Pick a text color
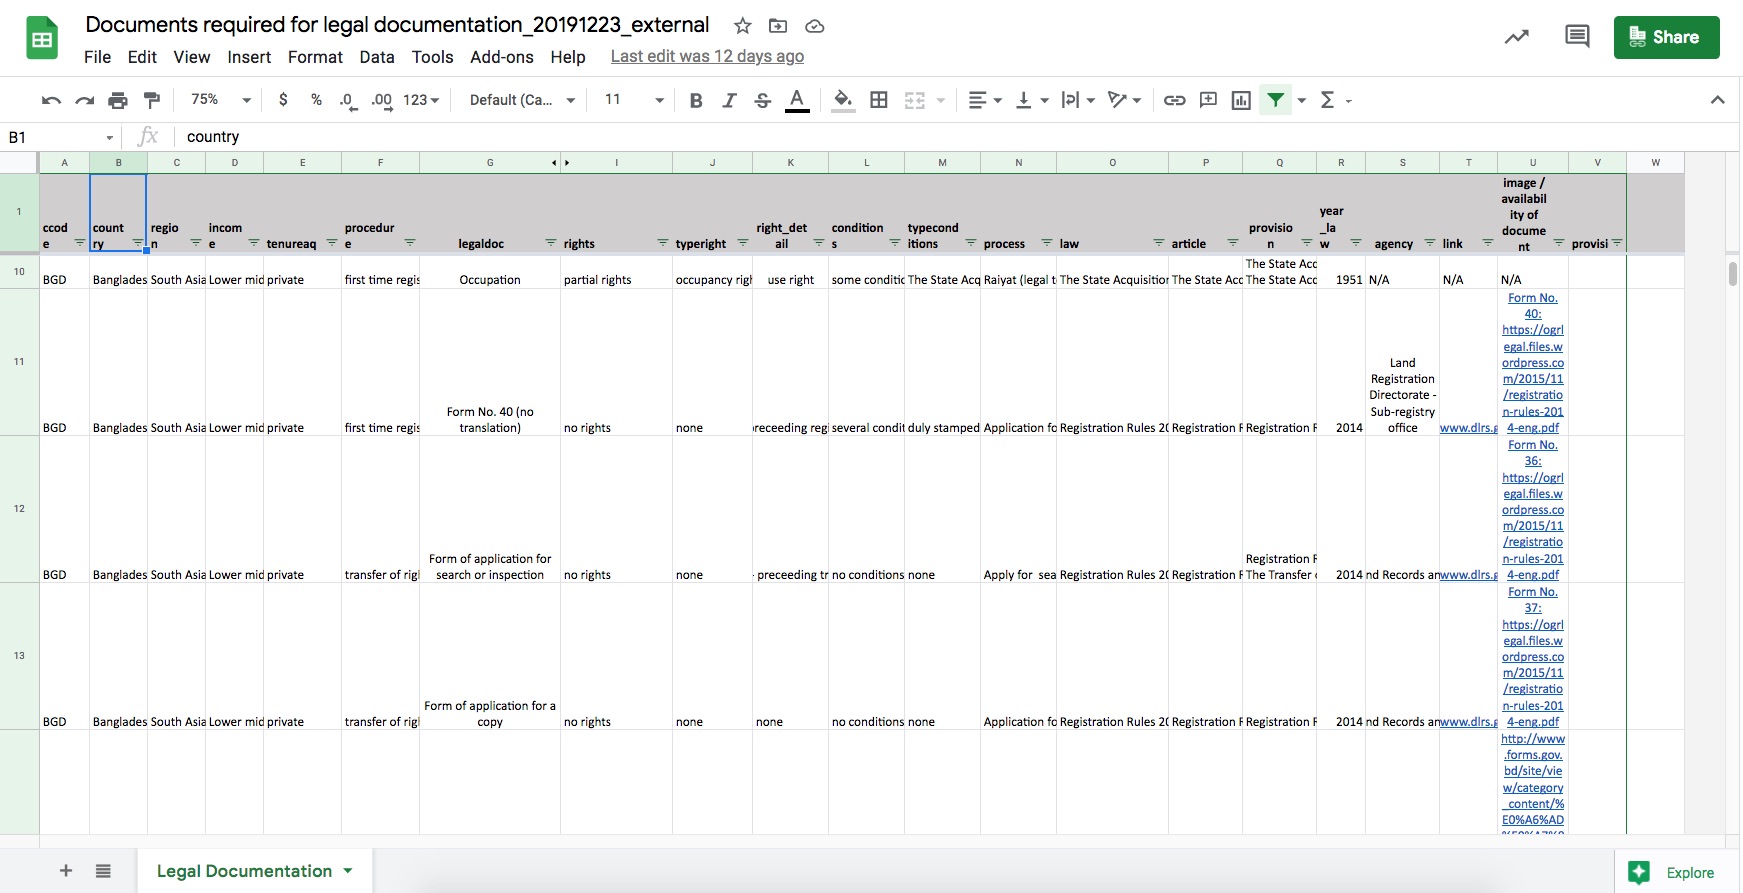1743x893 pixels. pyautogui.click(x=797, y=100)
